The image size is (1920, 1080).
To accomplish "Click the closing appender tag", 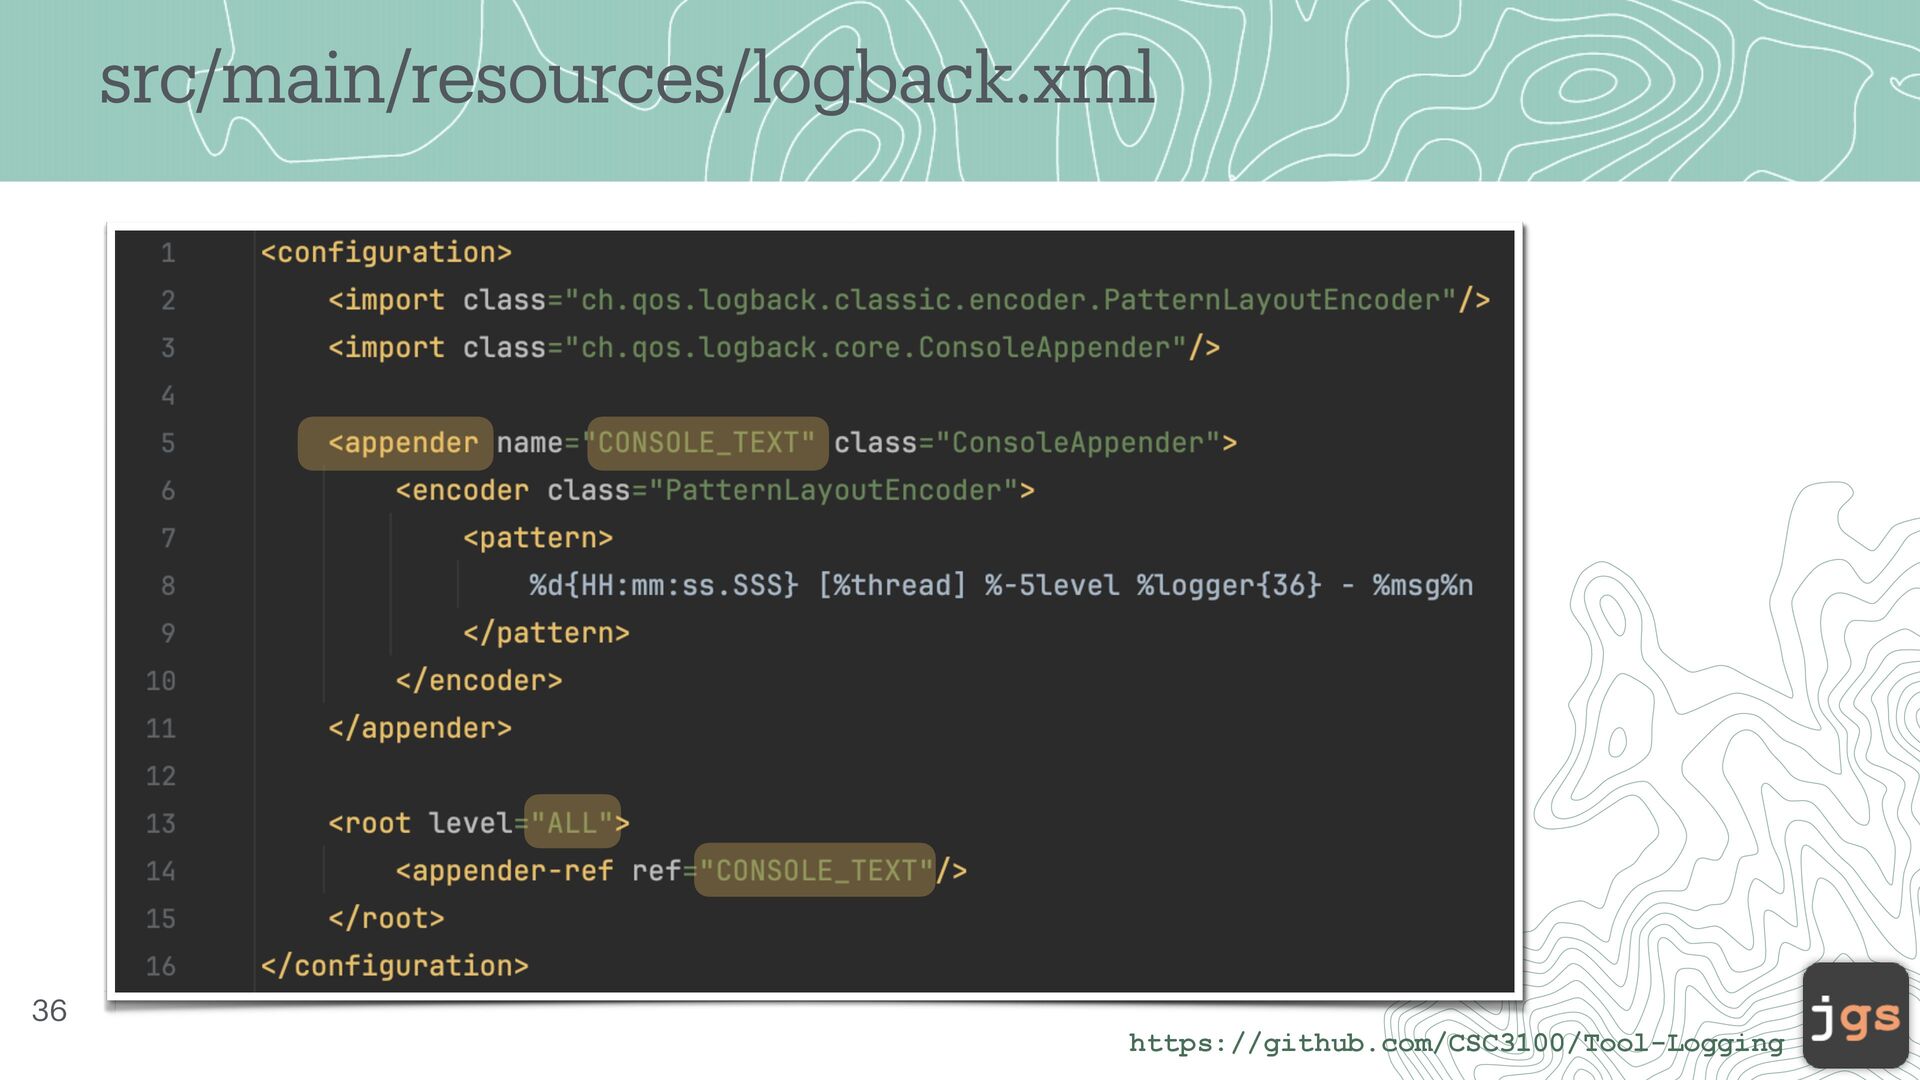I will click(420, 728).
